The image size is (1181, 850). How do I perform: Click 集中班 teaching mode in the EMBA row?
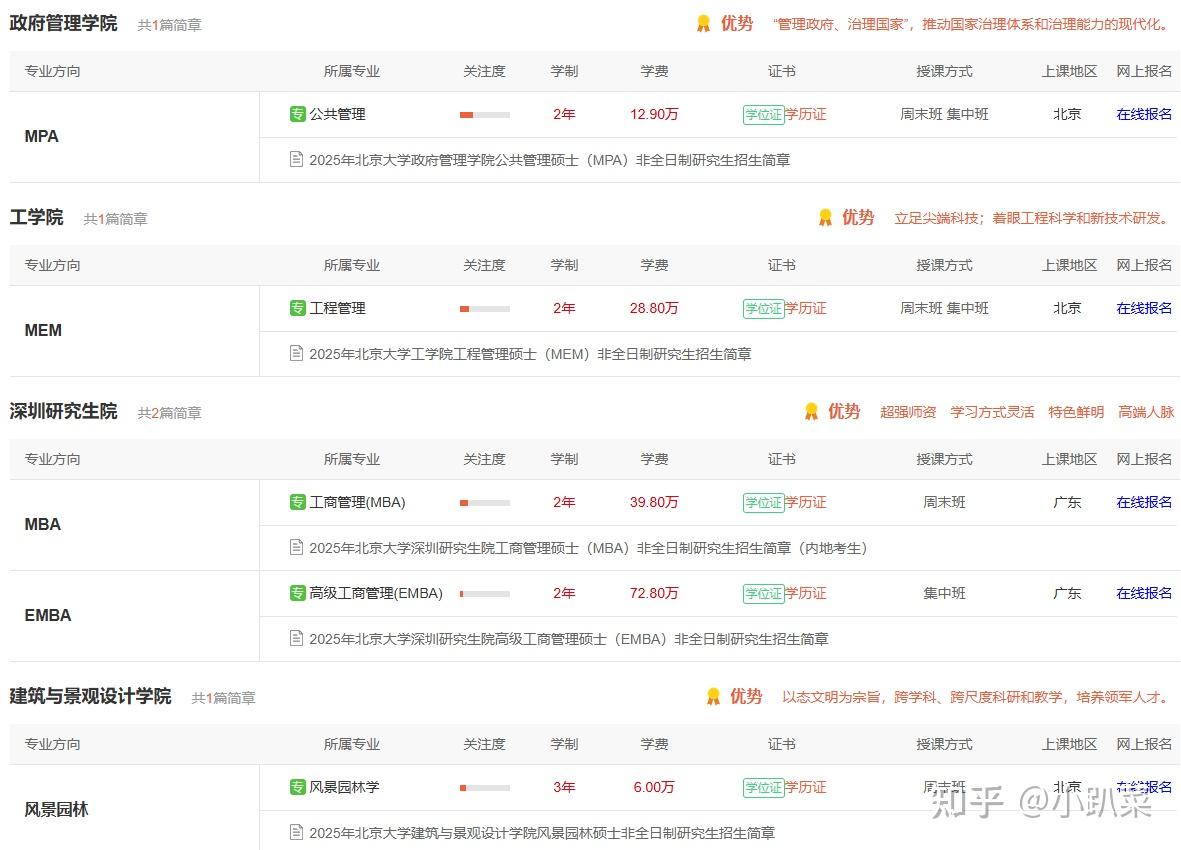click(x=944, y=593)
